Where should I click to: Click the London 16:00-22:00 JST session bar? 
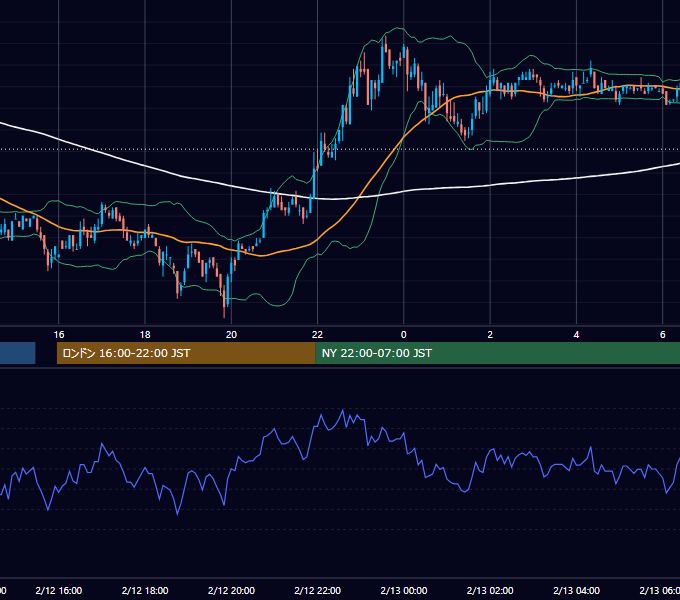(x=186, y=353)
